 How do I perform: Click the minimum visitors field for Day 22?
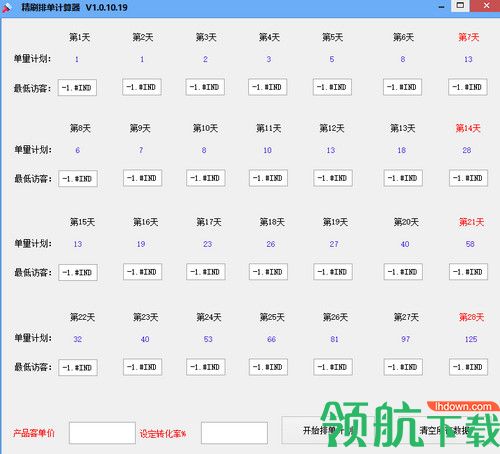[x=78, y=367]
